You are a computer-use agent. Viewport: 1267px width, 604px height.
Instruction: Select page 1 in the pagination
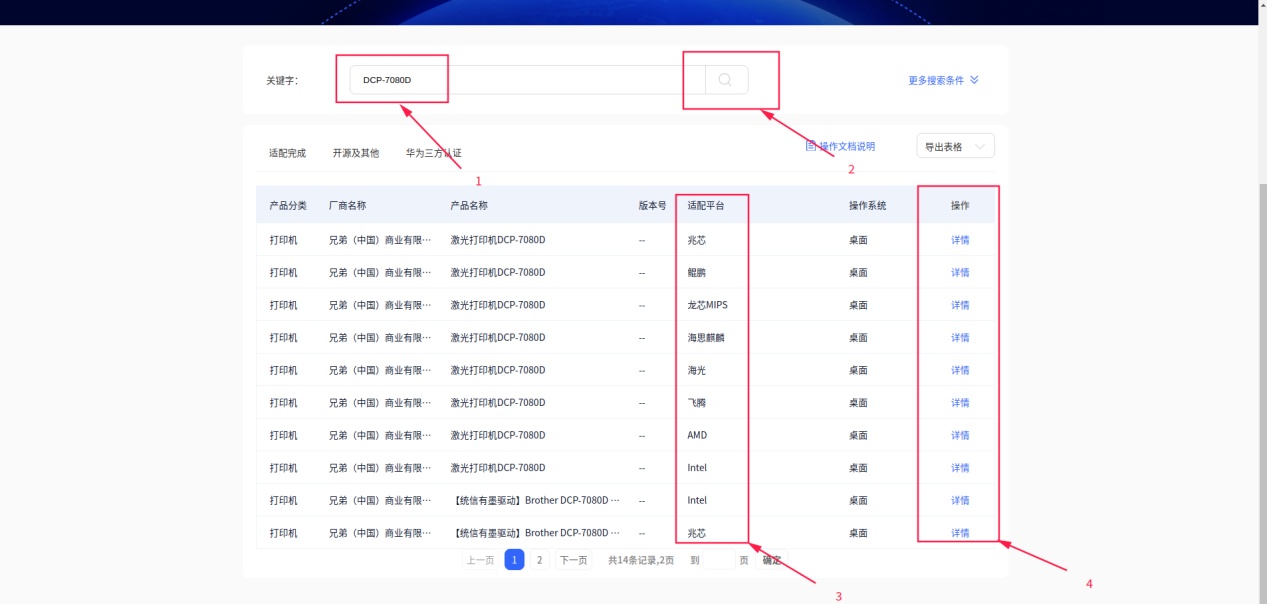coord(514,560)
